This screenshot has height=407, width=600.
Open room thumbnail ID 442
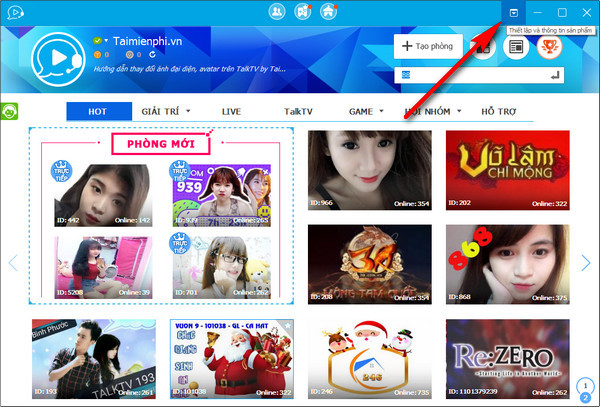pos(103,195)
